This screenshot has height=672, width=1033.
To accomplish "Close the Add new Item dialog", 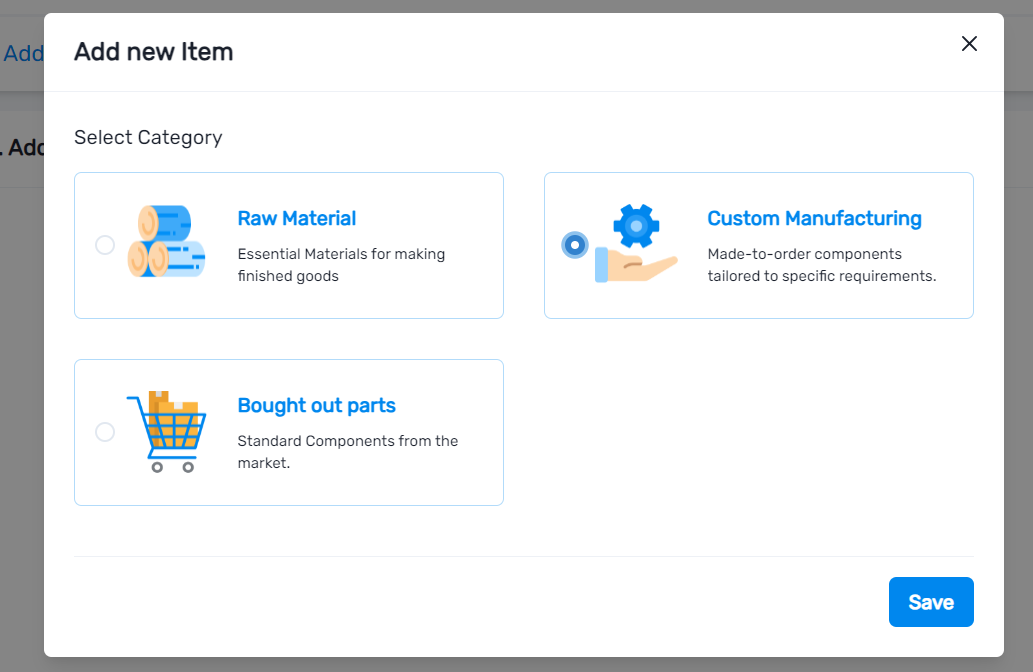I will [x=968, y=43].
